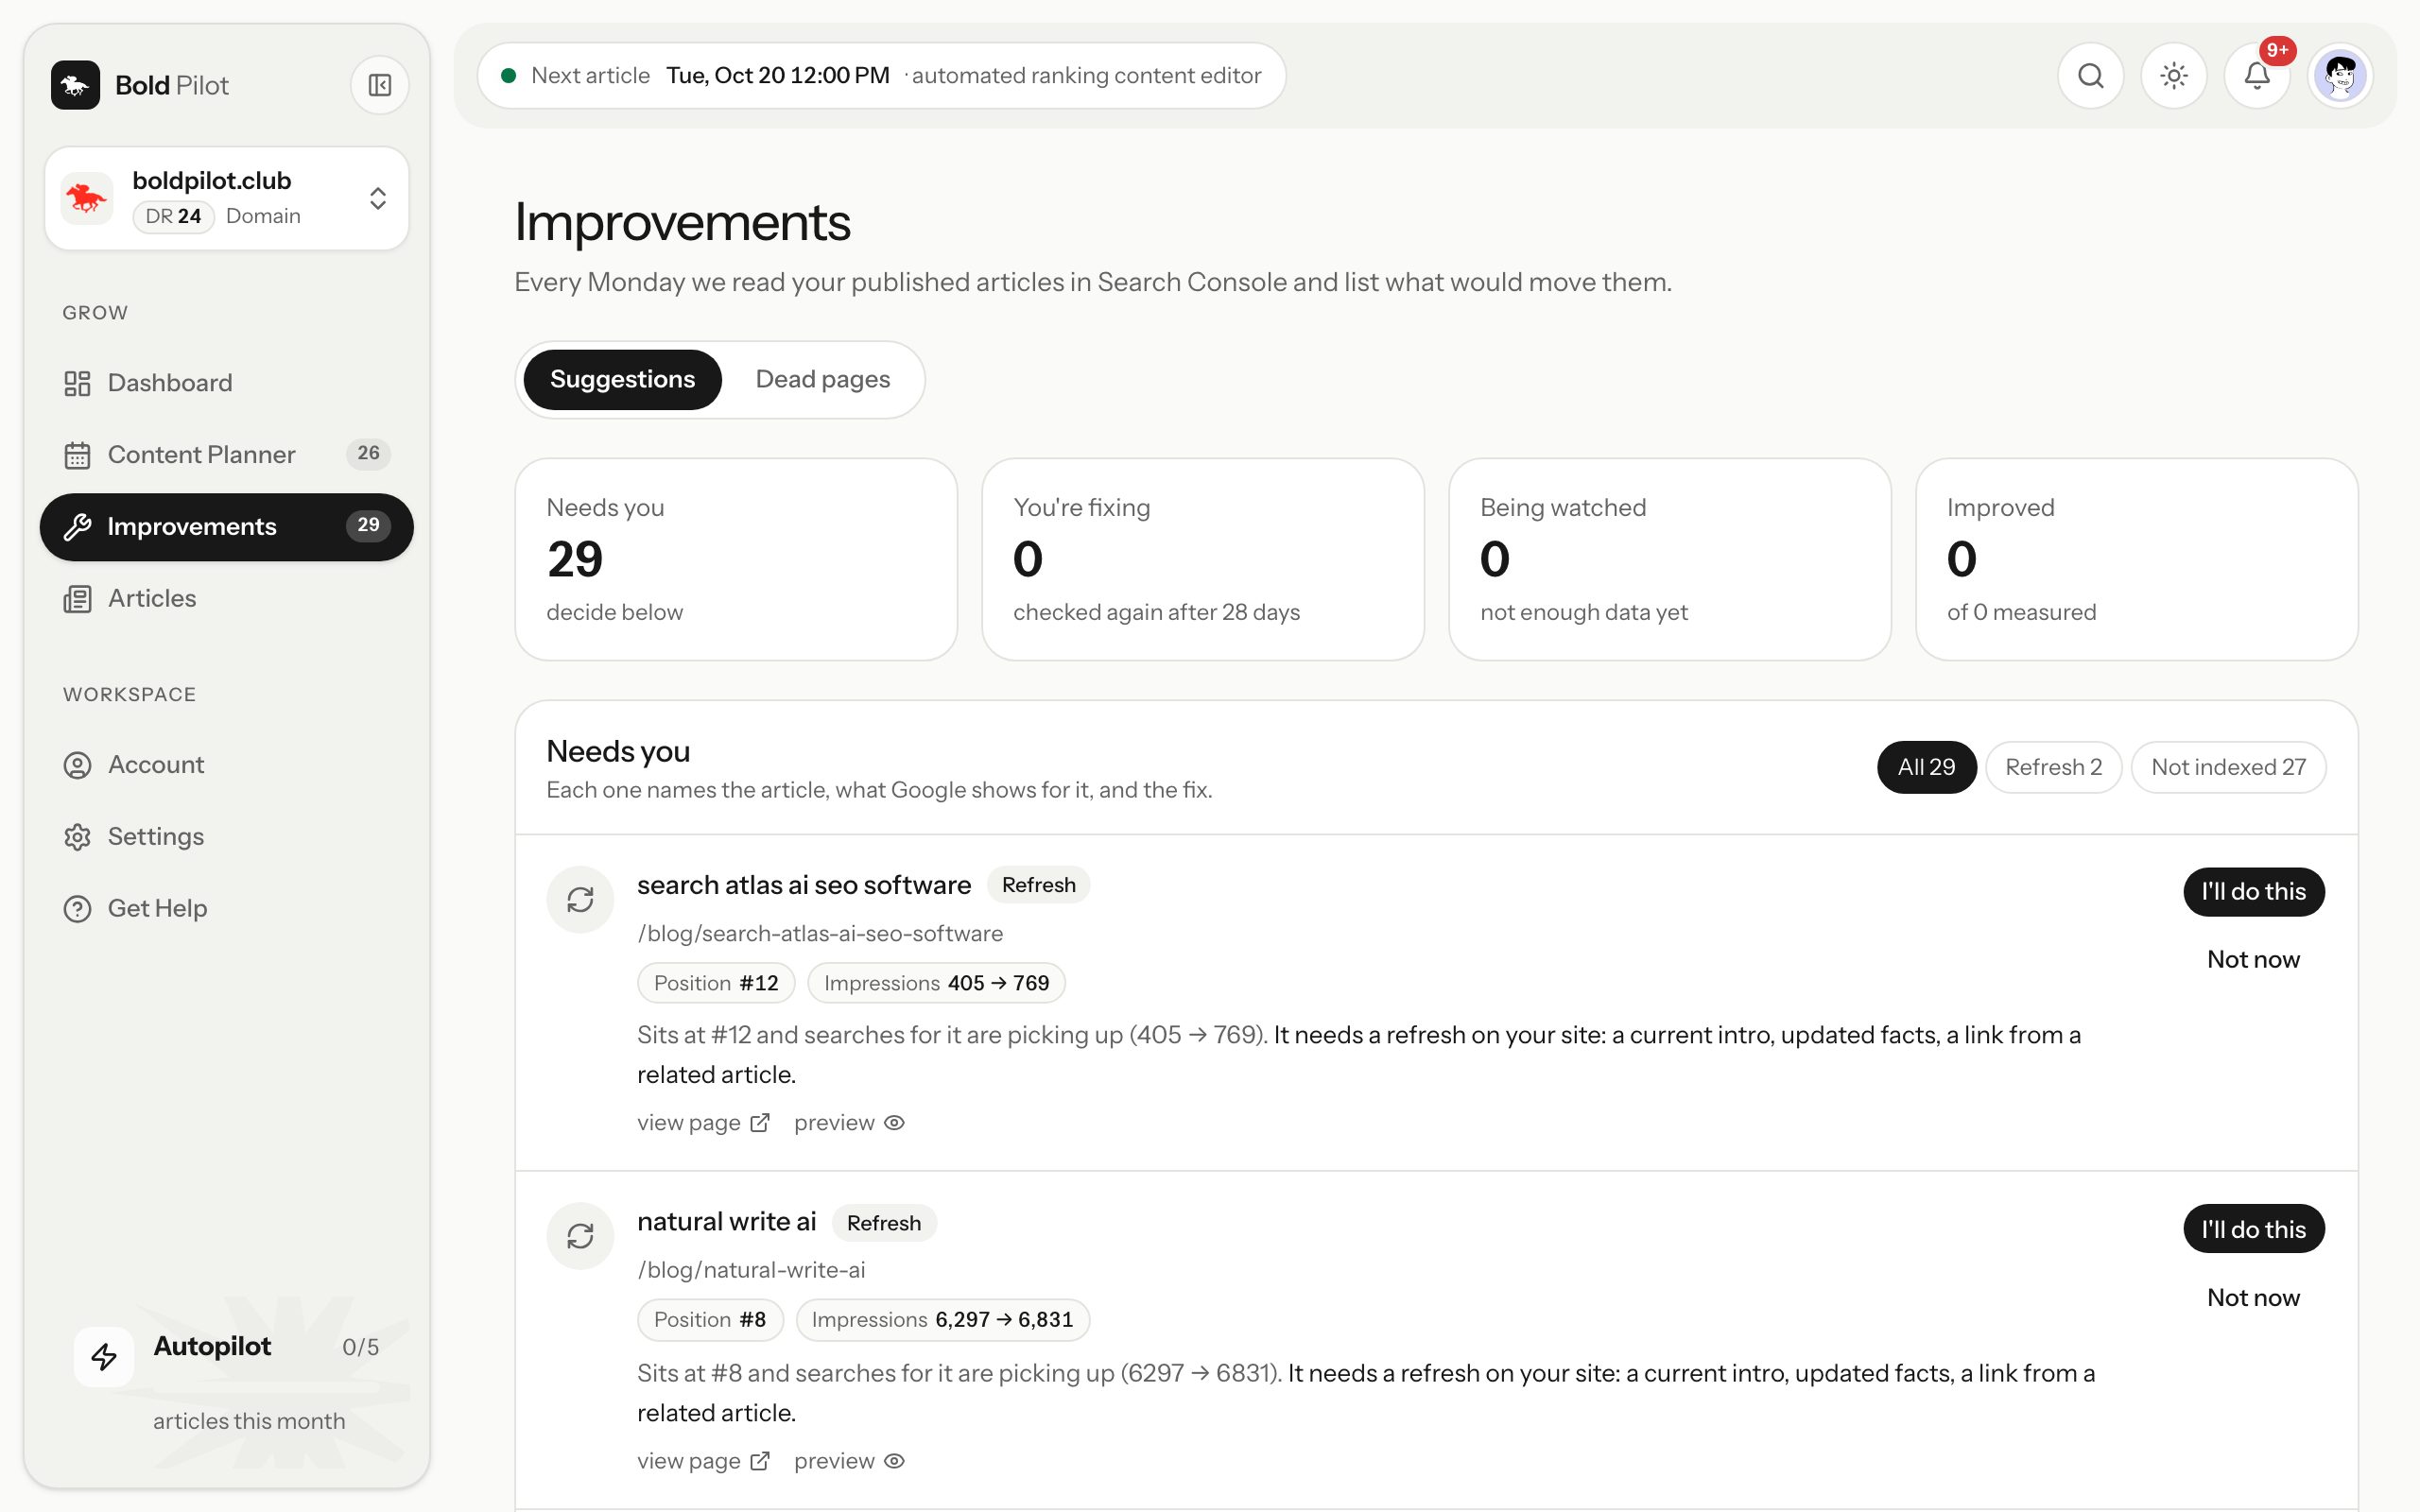Click the Get Help question mark icon

point(77,909)
